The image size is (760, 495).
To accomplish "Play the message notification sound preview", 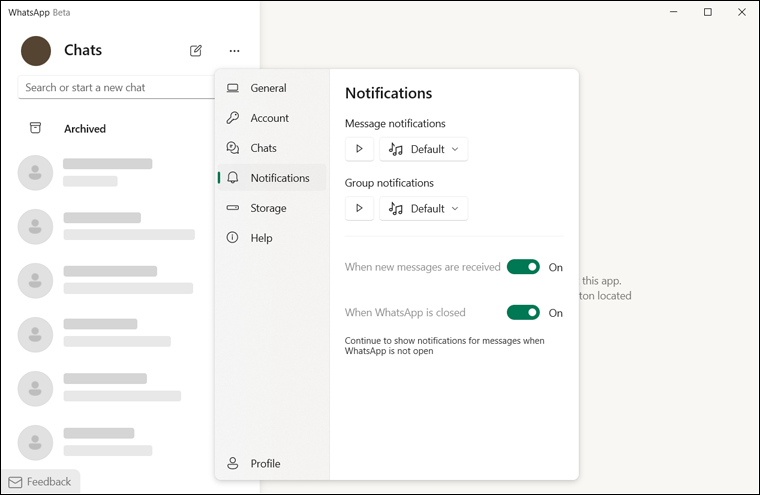I will click(x=359, y=149).
